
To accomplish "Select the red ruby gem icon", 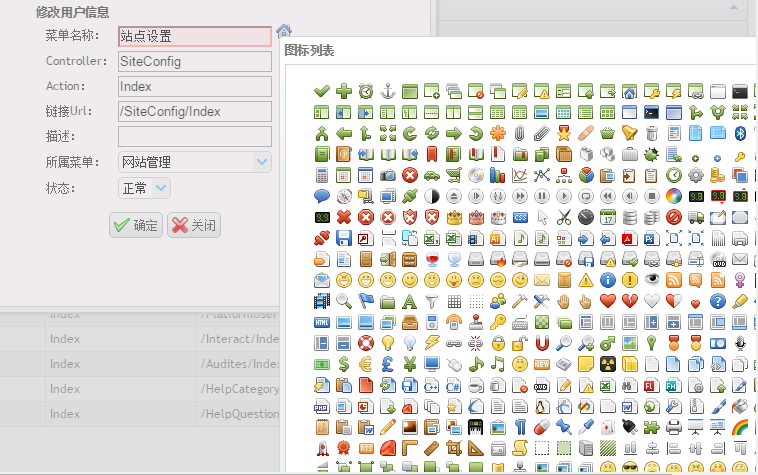I will pos(388,448).
